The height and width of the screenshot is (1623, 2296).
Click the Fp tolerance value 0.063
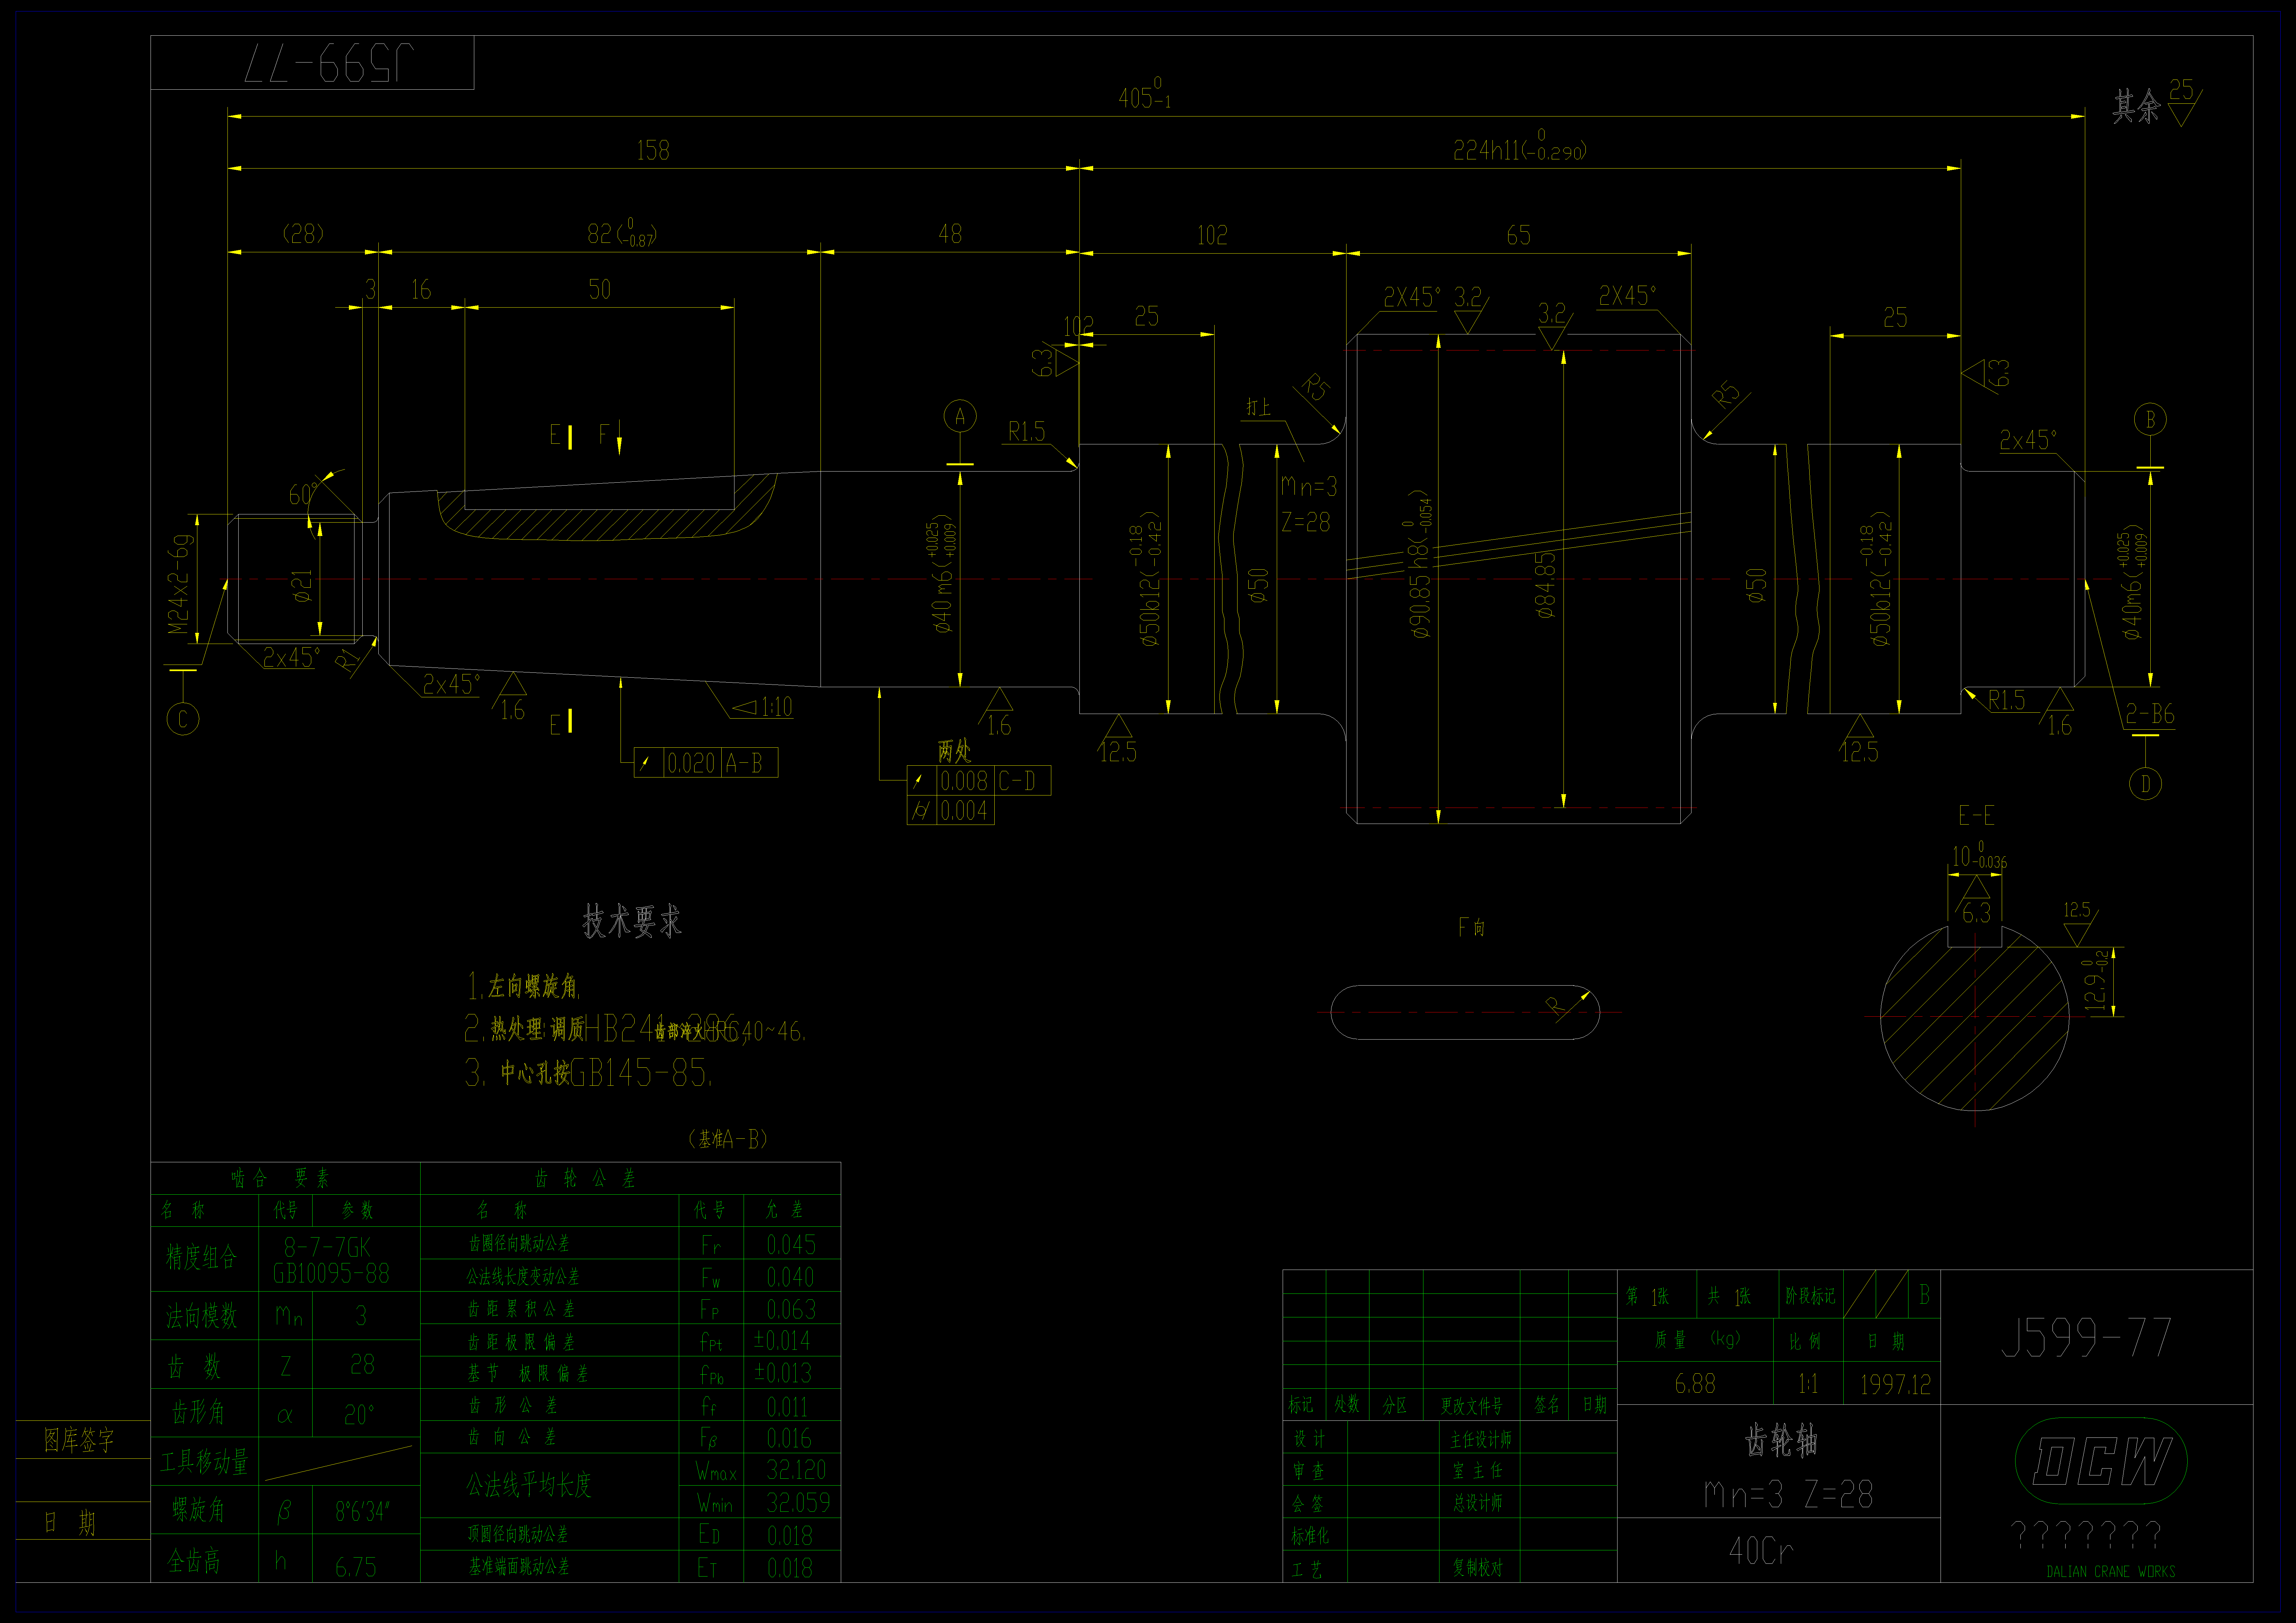point(791,1309)
